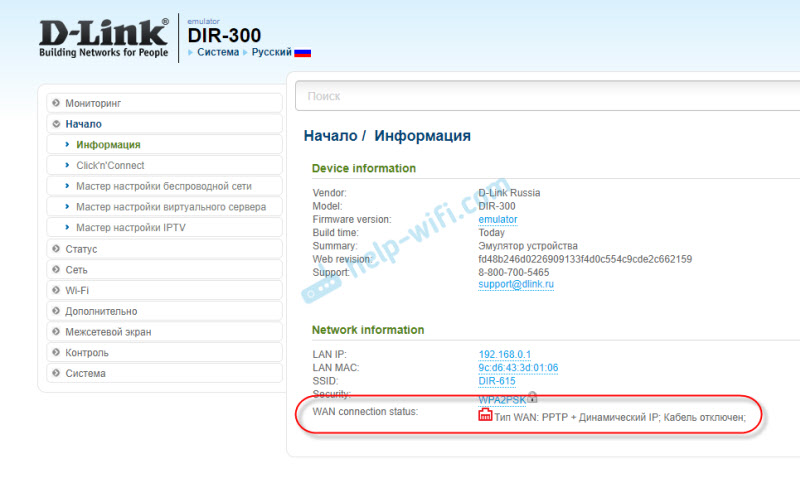This screenshot has height=481, width=800.
Task: Click the circle arrow icon beside Контроль
Action: pyautogui.click(x=56, y=352)
